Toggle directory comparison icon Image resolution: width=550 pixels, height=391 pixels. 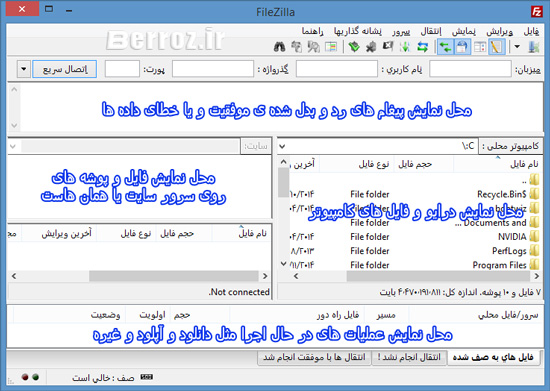[314, 47]
